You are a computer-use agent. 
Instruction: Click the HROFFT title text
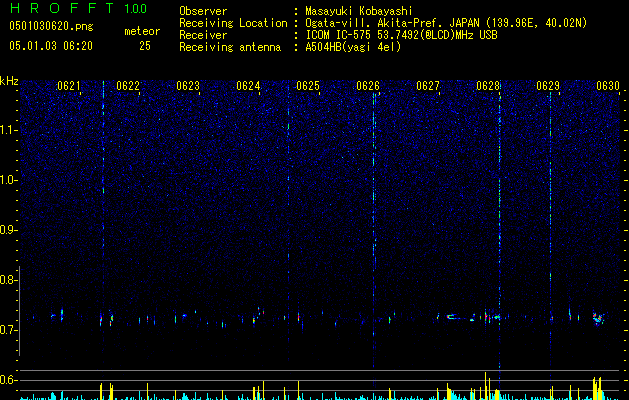61,8
